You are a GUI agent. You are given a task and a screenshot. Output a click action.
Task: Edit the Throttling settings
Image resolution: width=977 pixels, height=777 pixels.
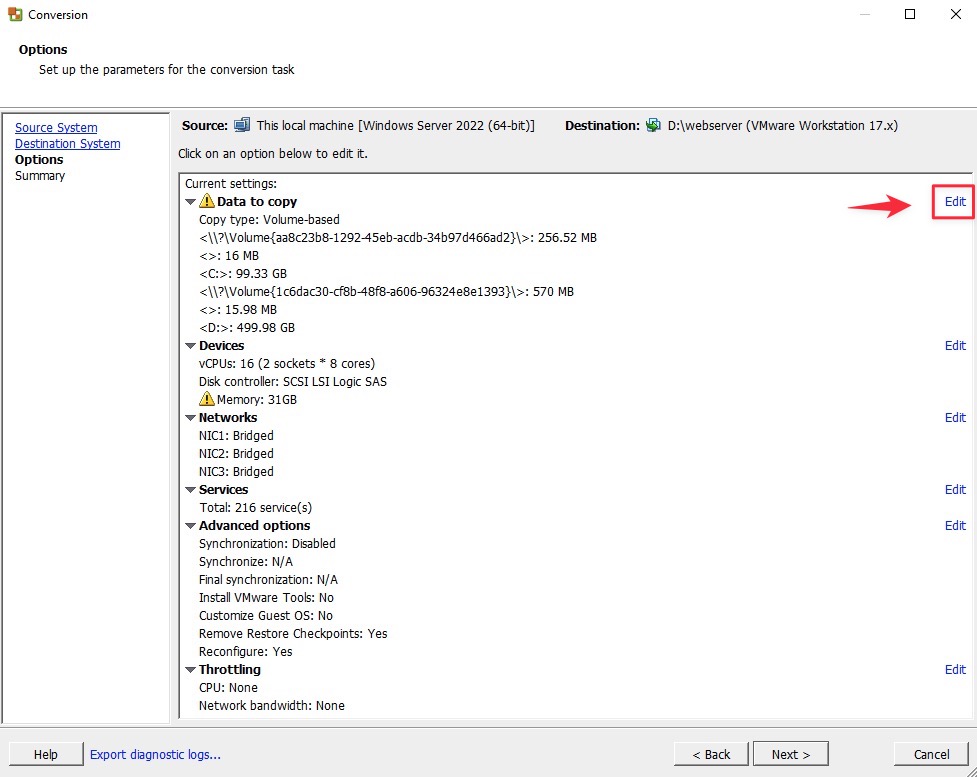(x=955, y=669)
